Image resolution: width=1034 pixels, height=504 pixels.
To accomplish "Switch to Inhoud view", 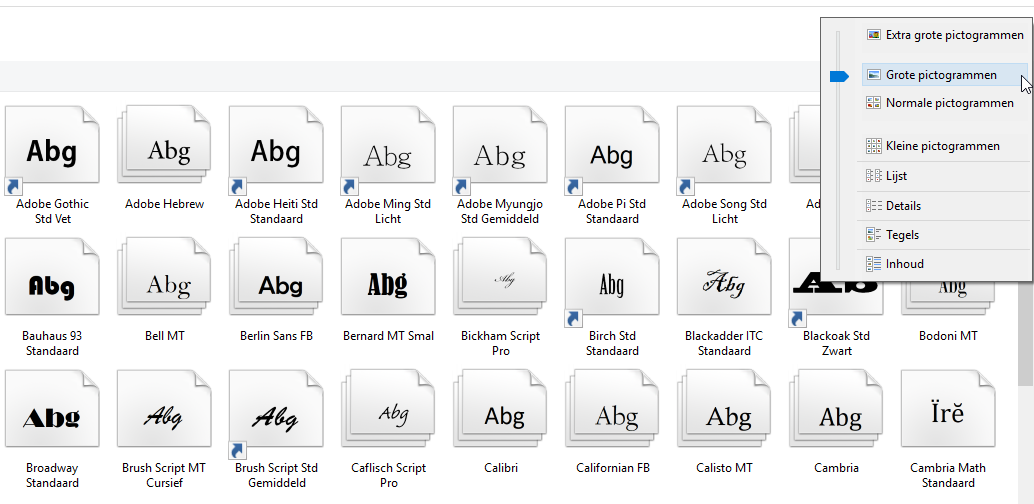I will coord(945,264).
